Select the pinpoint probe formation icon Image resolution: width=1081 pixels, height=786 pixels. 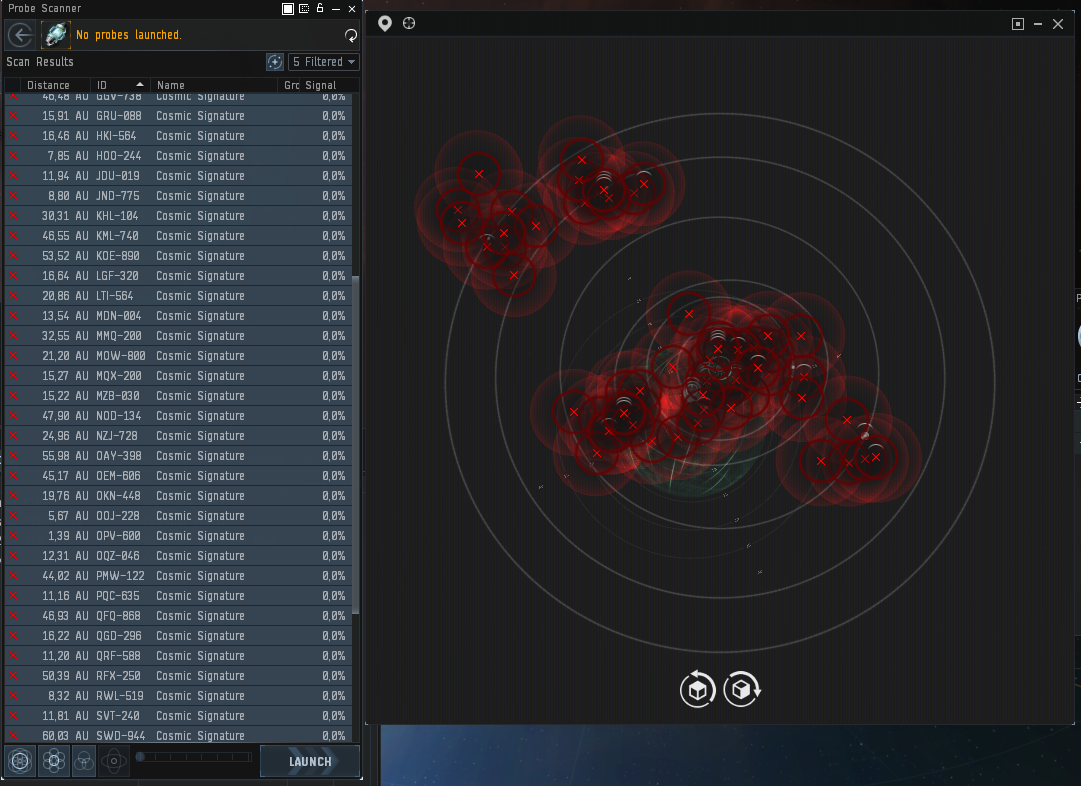[54, 761]
